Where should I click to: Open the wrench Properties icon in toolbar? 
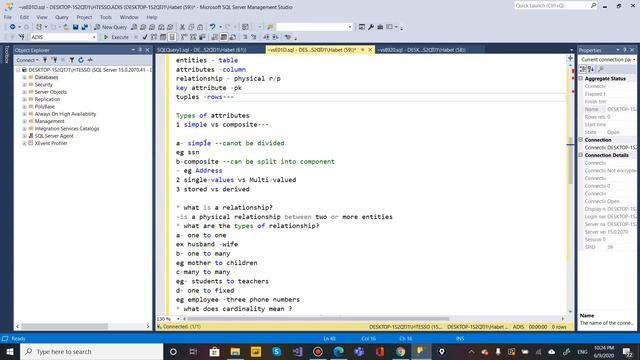371,27
